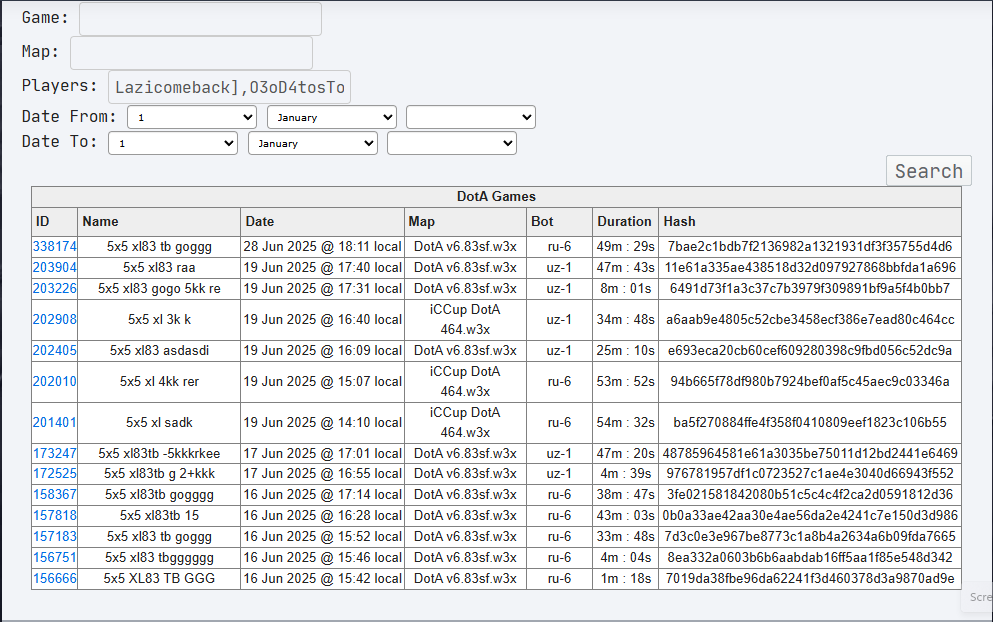
Task: Focus the Map input box
Action: [x=191, y=53]
